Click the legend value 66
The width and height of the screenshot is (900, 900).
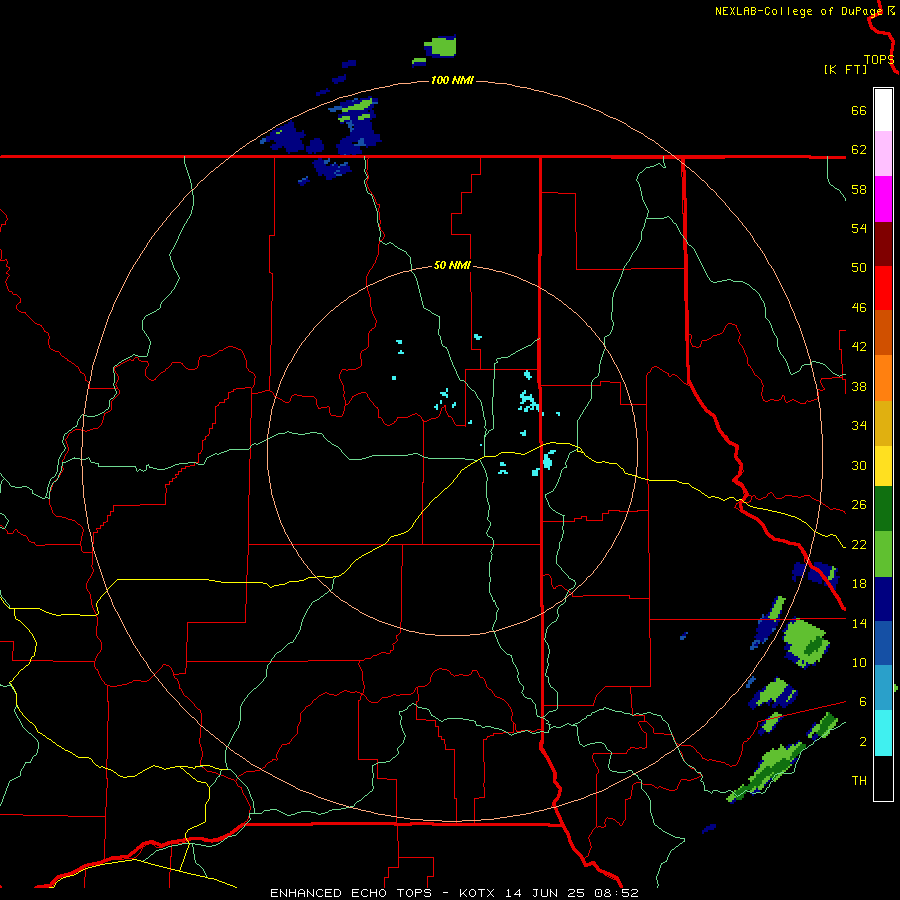[859, 110]
